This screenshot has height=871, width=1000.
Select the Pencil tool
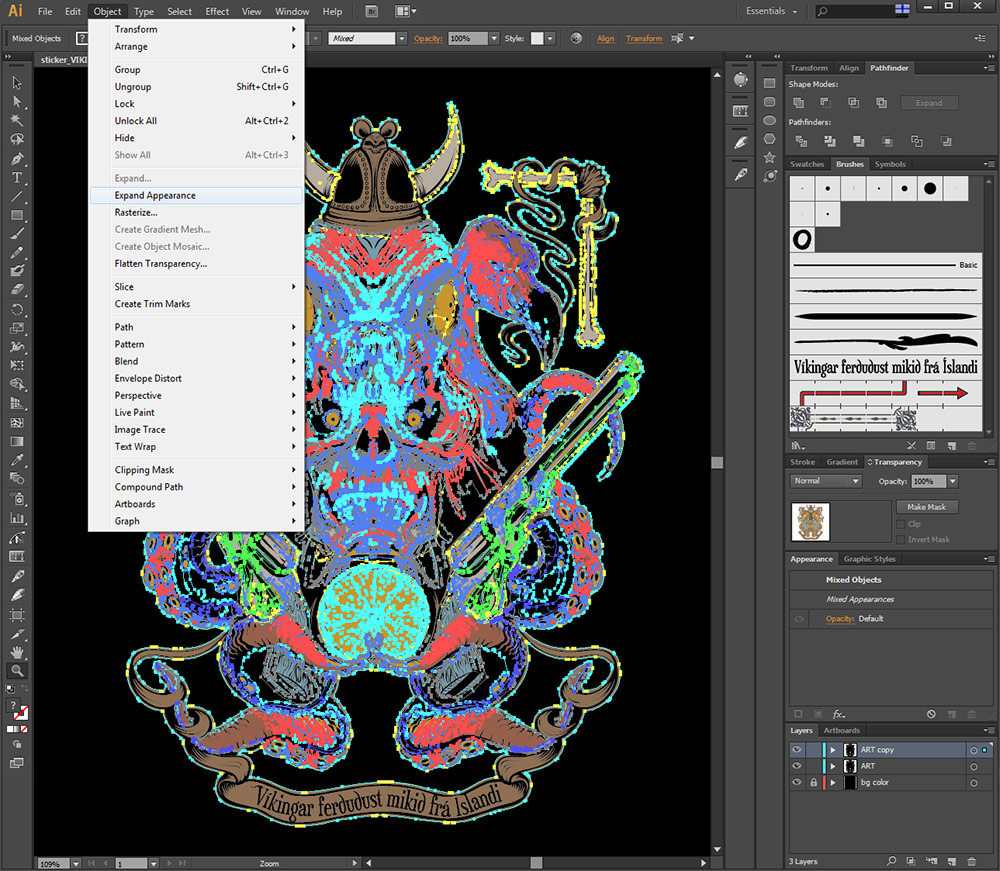(x=17, y=253)
